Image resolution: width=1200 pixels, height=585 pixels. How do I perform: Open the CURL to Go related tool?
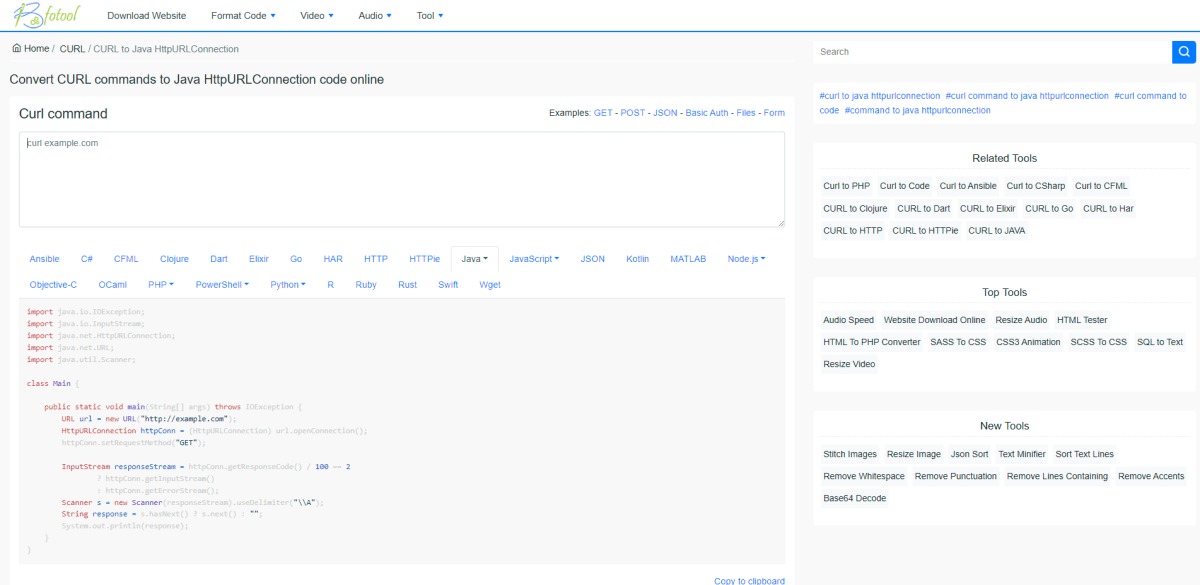pos(1049,208)
